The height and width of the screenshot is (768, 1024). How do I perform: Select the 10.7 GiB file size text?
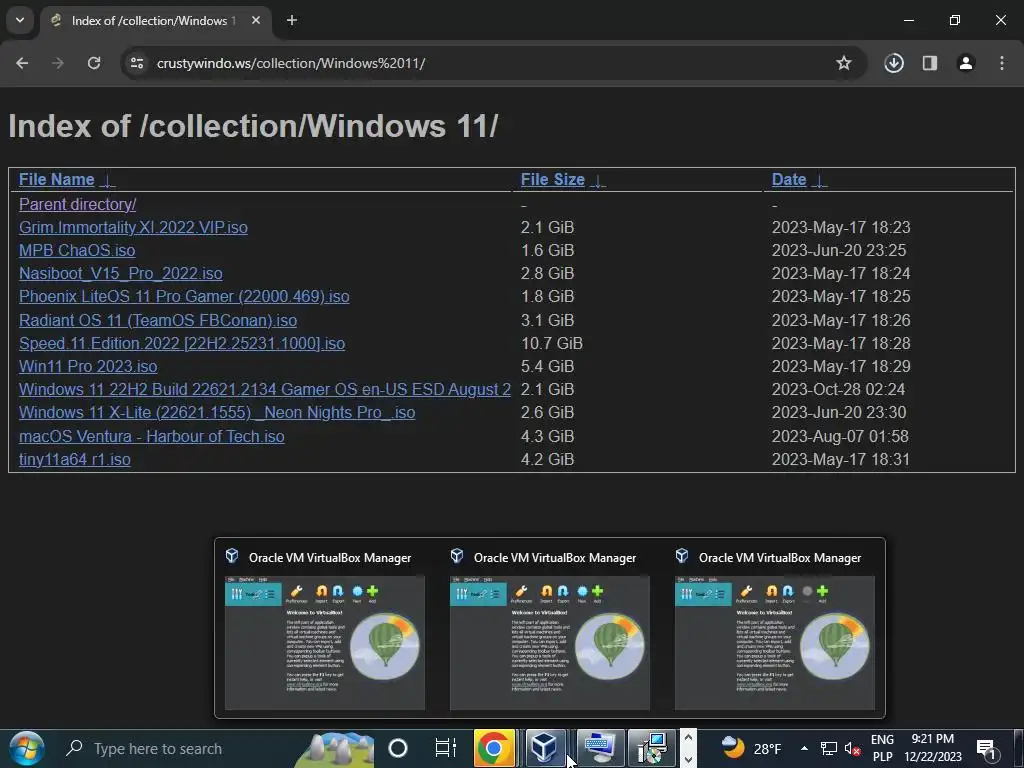(x=552, y=344)
